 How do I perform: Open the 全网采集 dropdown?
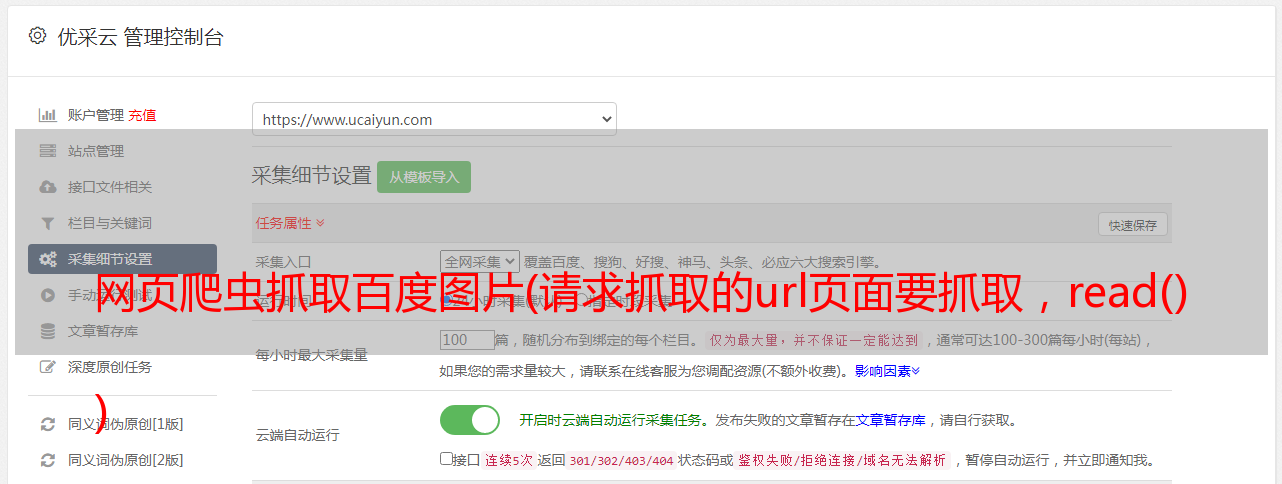coord(480,261)
